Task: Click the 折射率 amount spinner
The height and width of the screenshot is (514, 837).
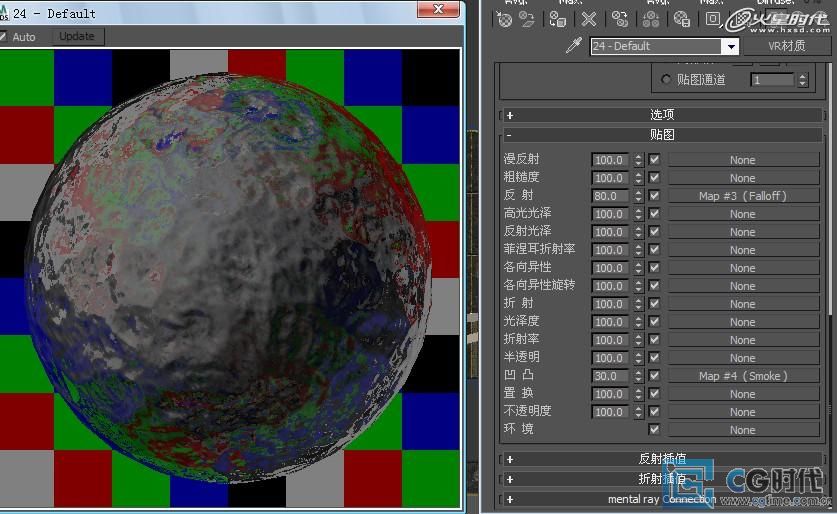Action: (638, 340)
